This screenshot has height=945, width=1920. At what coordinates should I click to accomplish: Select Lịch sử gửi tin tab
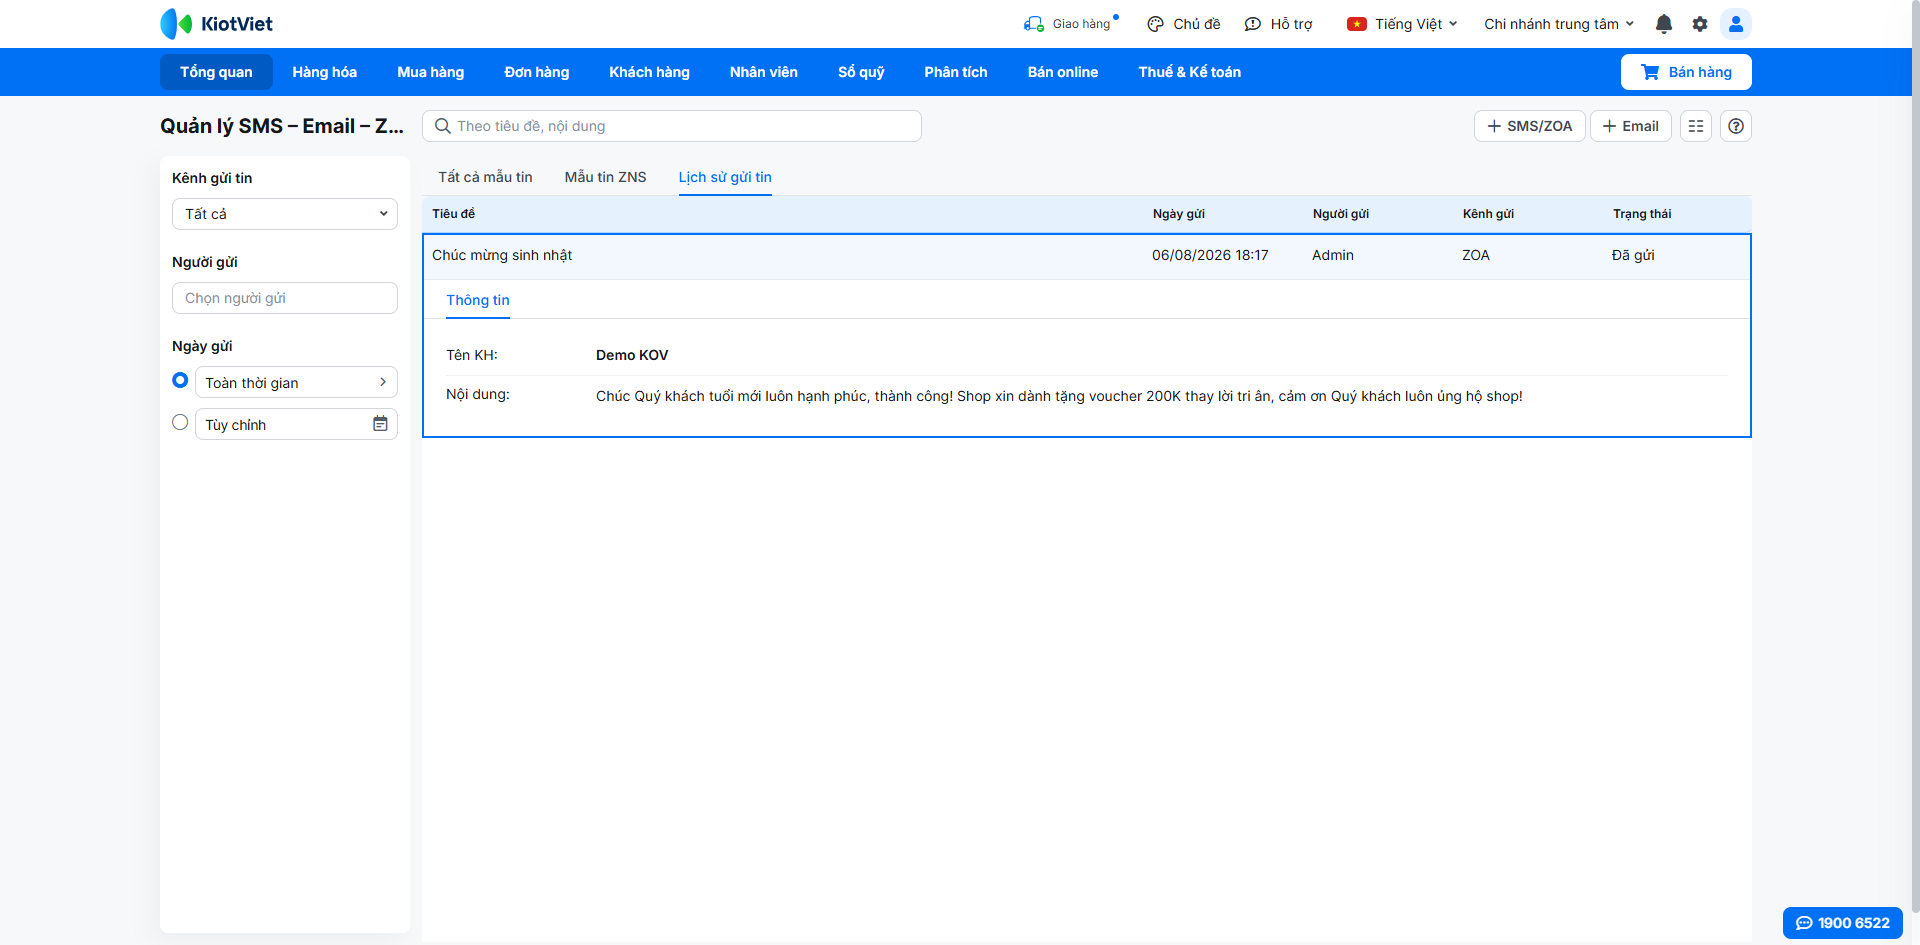tap(725, 177)
